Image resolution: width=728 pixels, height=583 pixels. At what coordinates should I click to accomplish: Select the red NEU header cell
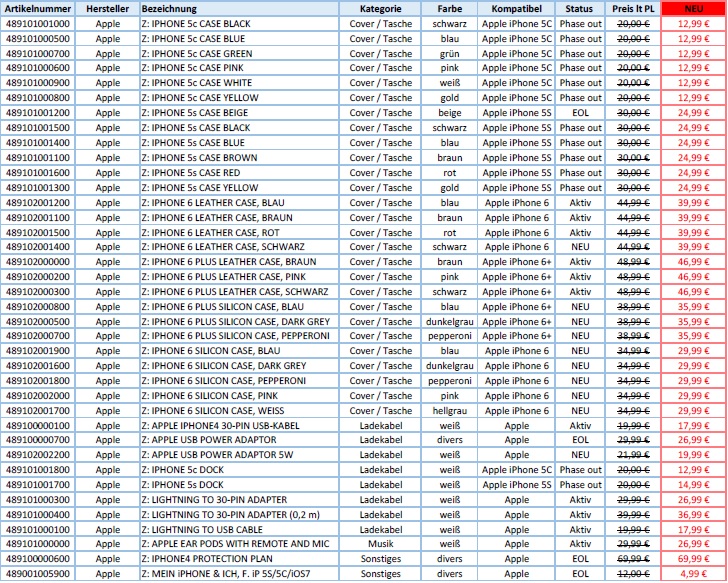[x=694, y=9]
